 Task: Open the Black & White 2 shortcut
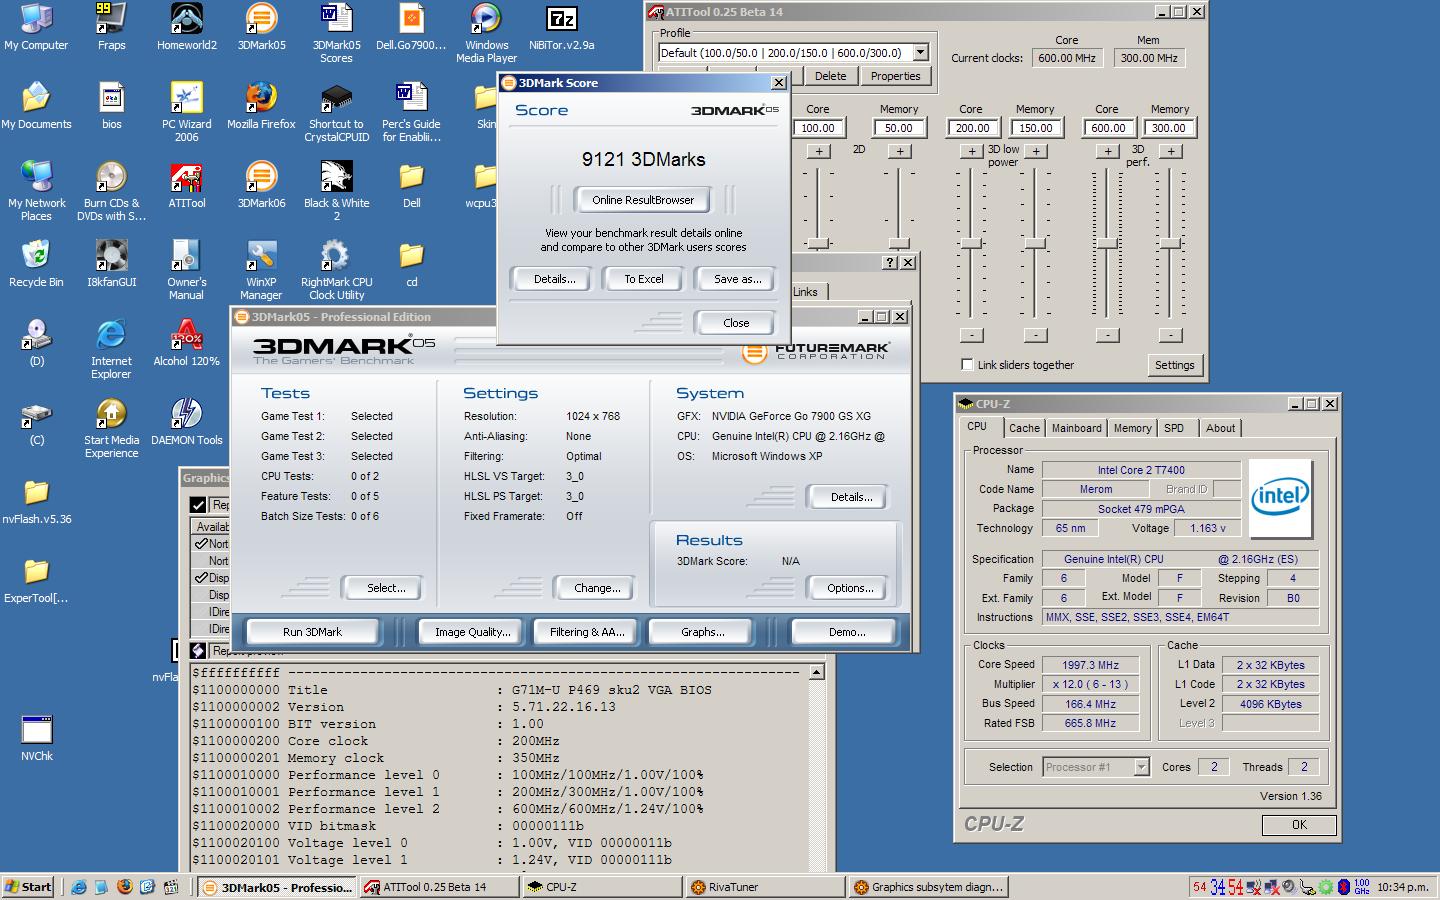[x=336, y=190]
